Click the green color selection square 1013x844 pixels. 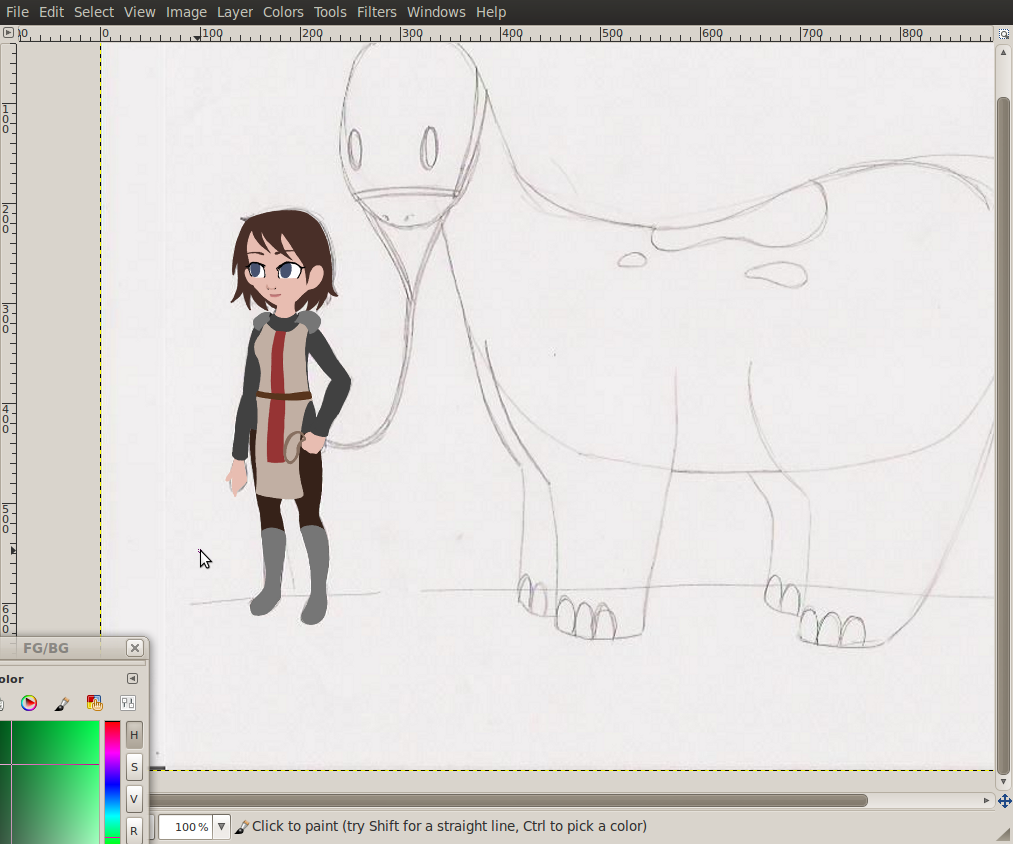point(50,780)
